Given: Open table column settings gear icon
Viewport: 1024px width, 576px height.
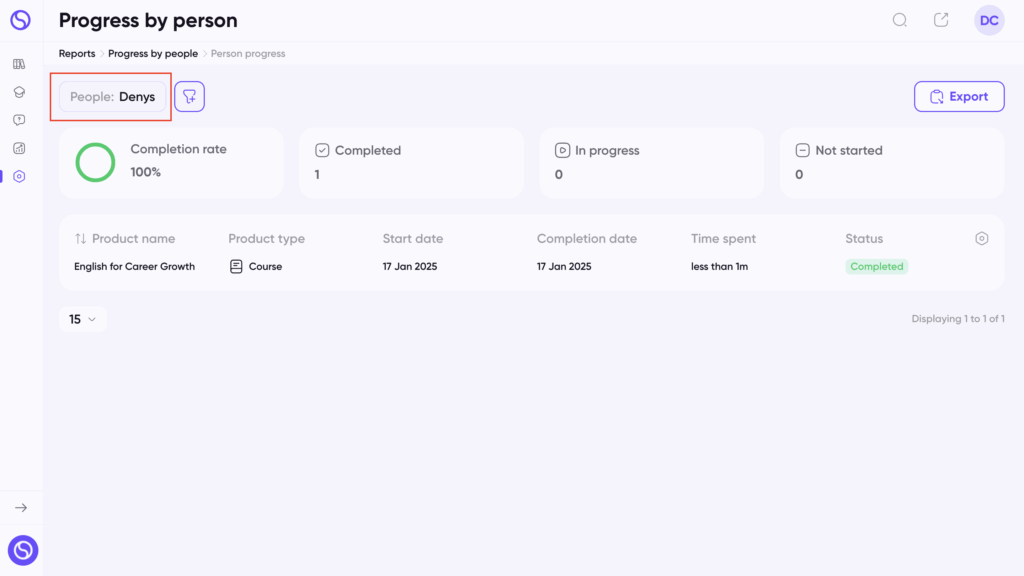Looking at the screenshot, I should (982, 238).
